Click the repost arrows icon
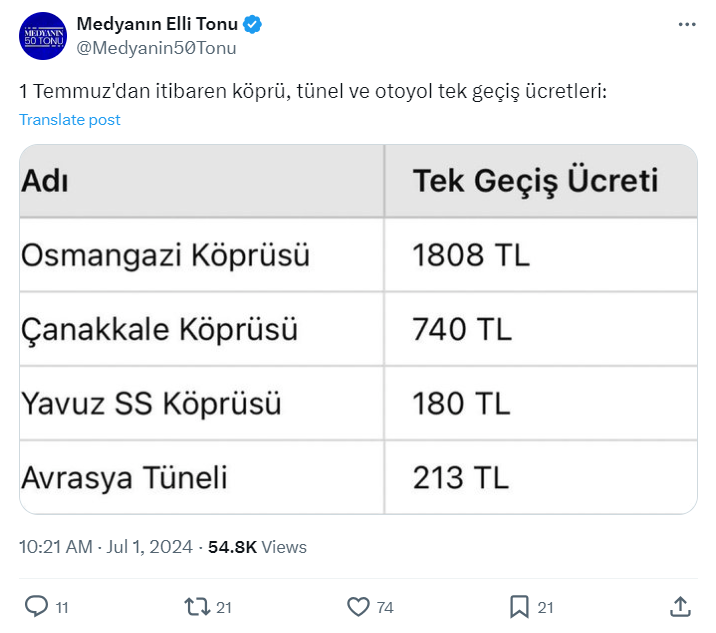This screenshot has width=716, height=633. [196, 606]
